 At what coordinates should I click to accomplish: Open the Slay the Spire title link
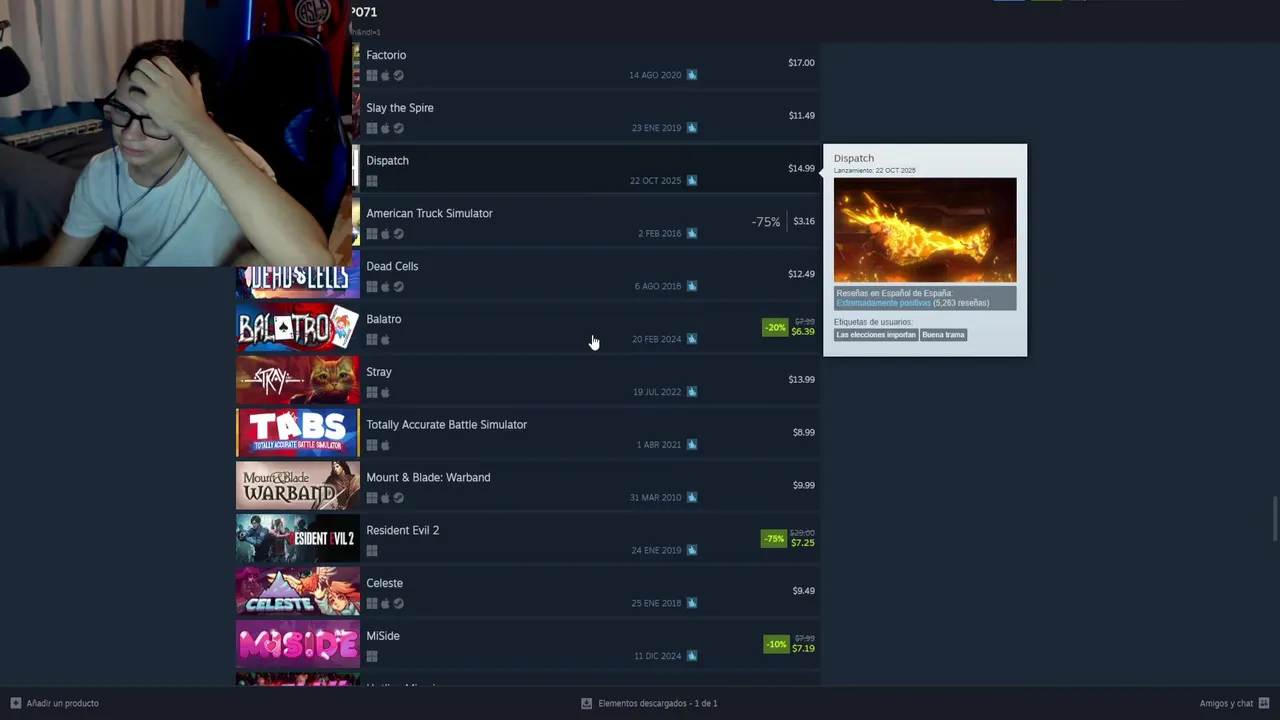[400, 108]
